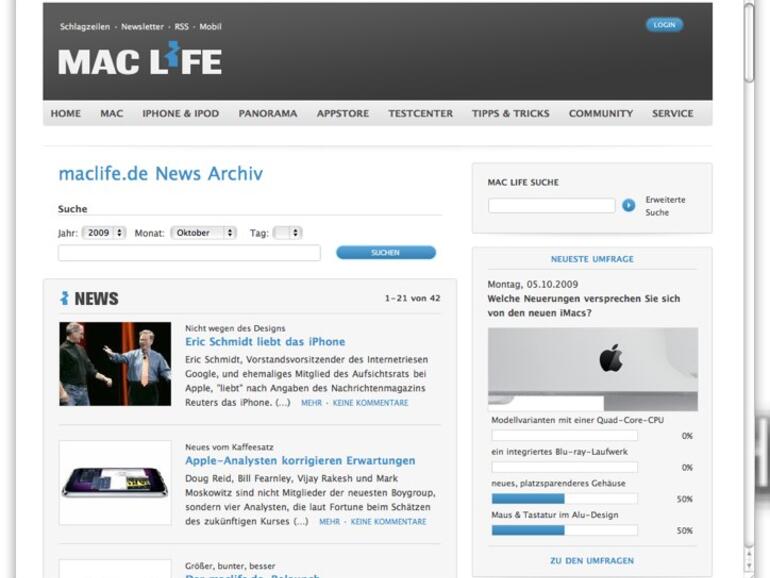Click the 'Größer, bunter, besser' kicker text
Viewport: 770px width, 578px height.
230,566
